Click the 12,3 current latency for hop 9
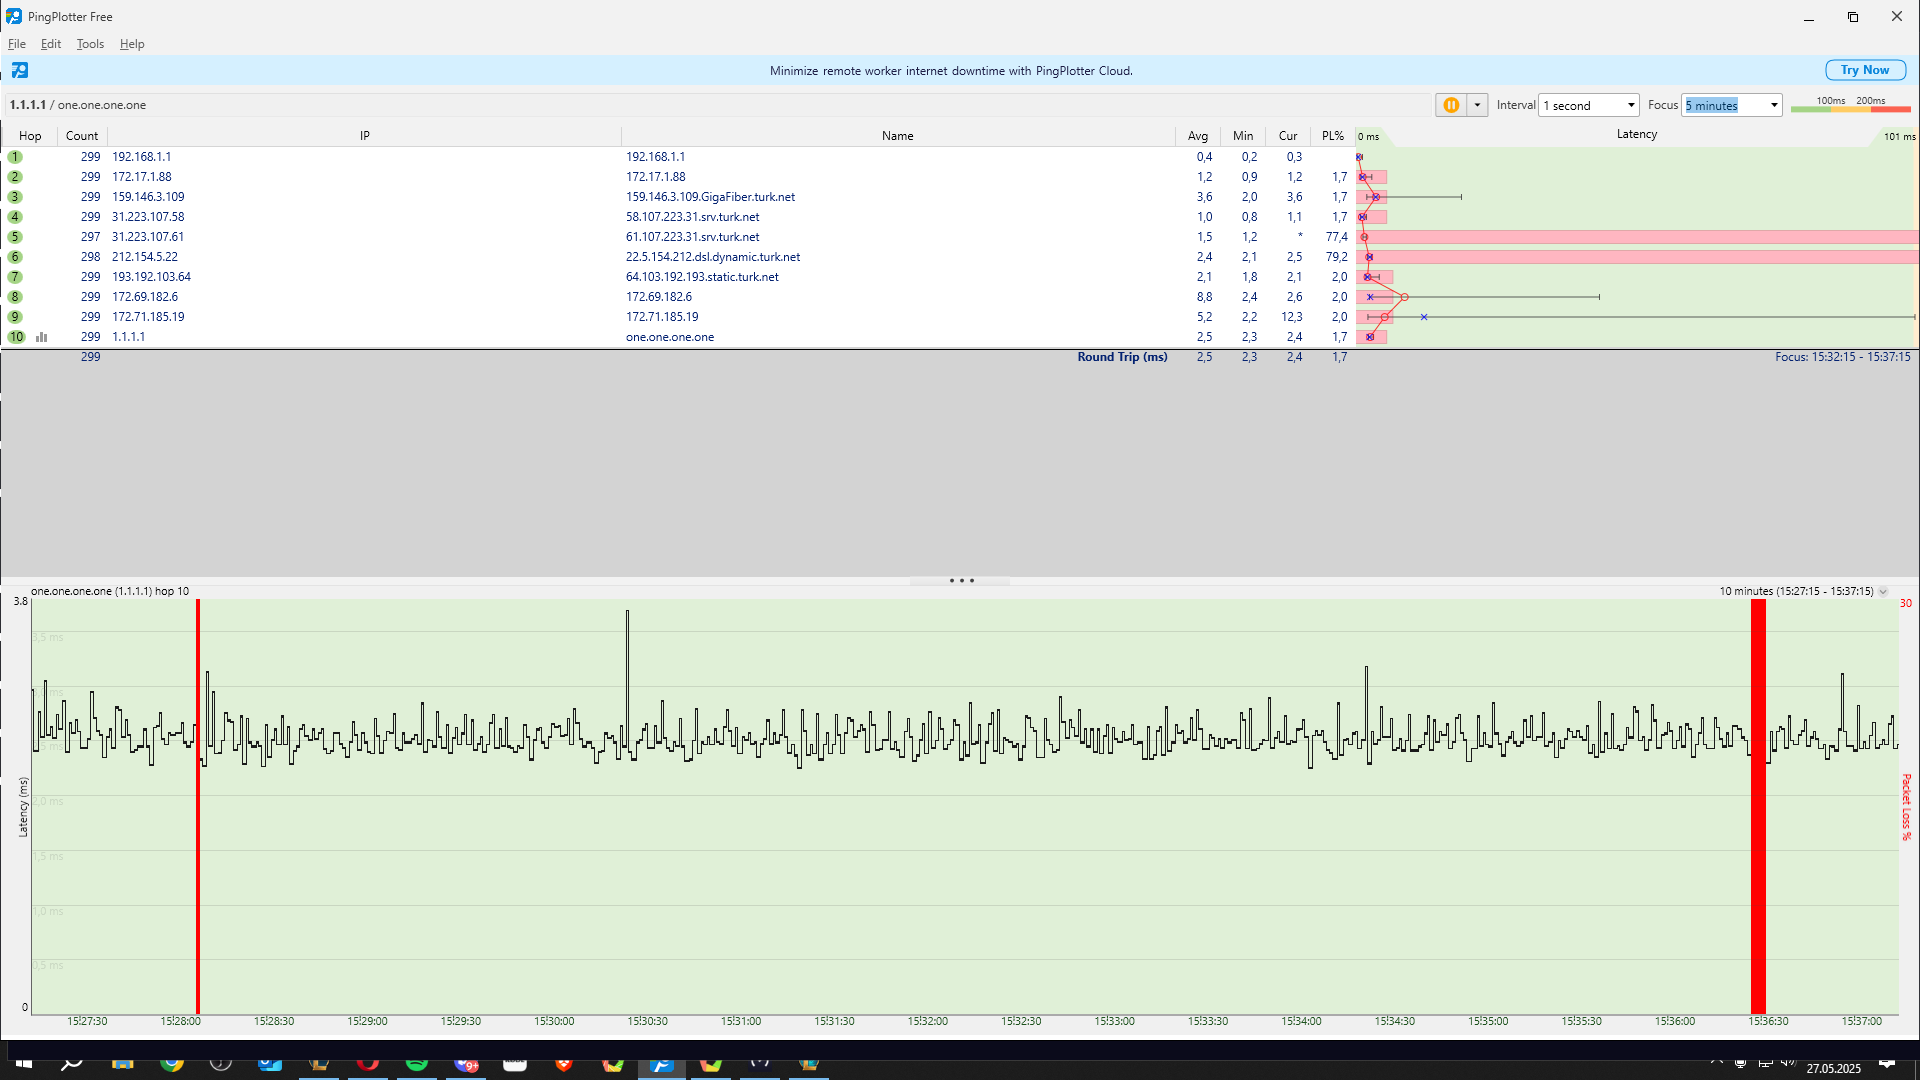Viewport: 1920px width, 1080px height. click(x=1292, y=317)
